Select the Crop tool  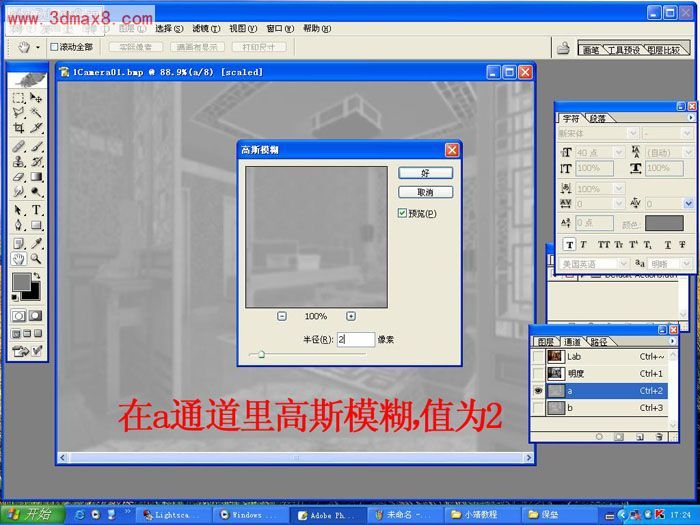pyautogui.click(x=18, y=128)
